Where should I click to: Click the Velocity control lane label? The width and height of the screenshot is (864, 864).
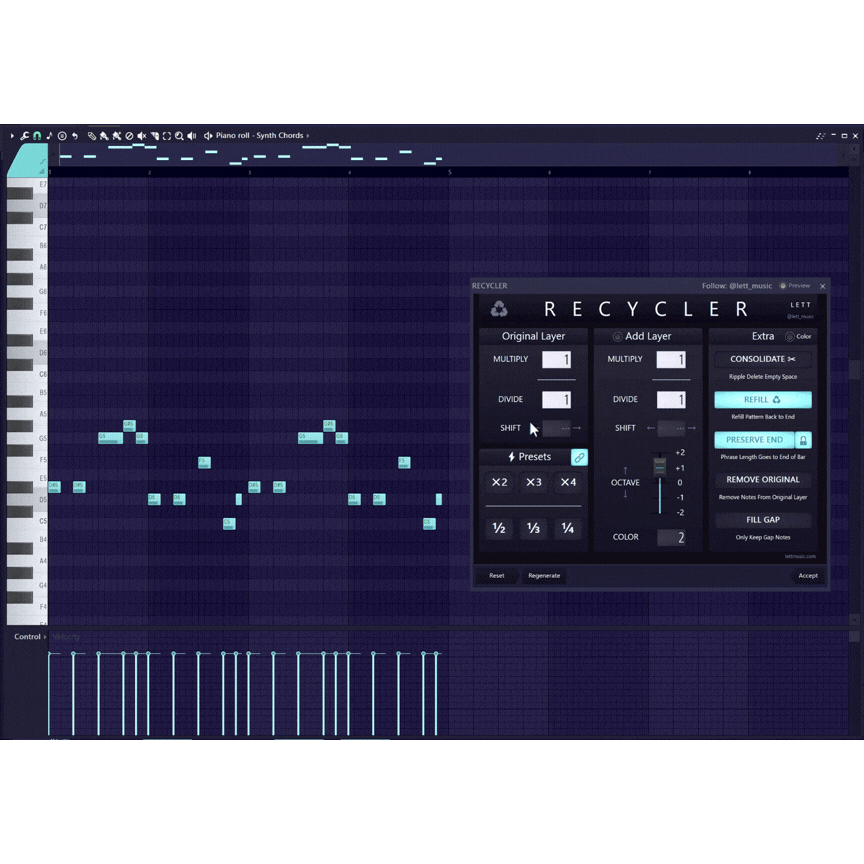[66, 637]
